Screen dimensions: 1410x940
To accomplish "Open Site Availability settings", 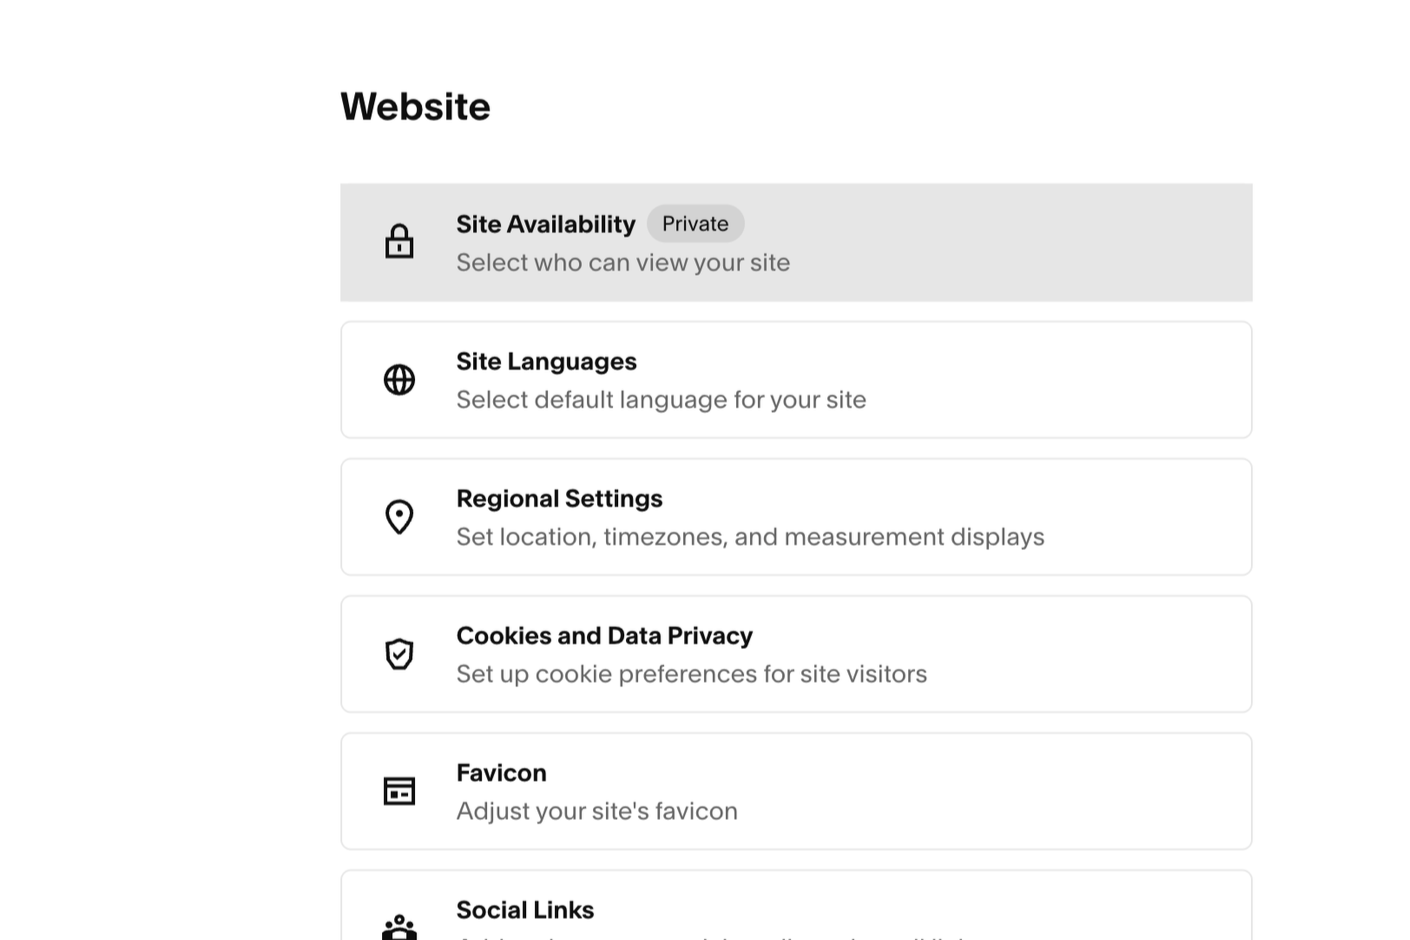I will pos(796,242).
